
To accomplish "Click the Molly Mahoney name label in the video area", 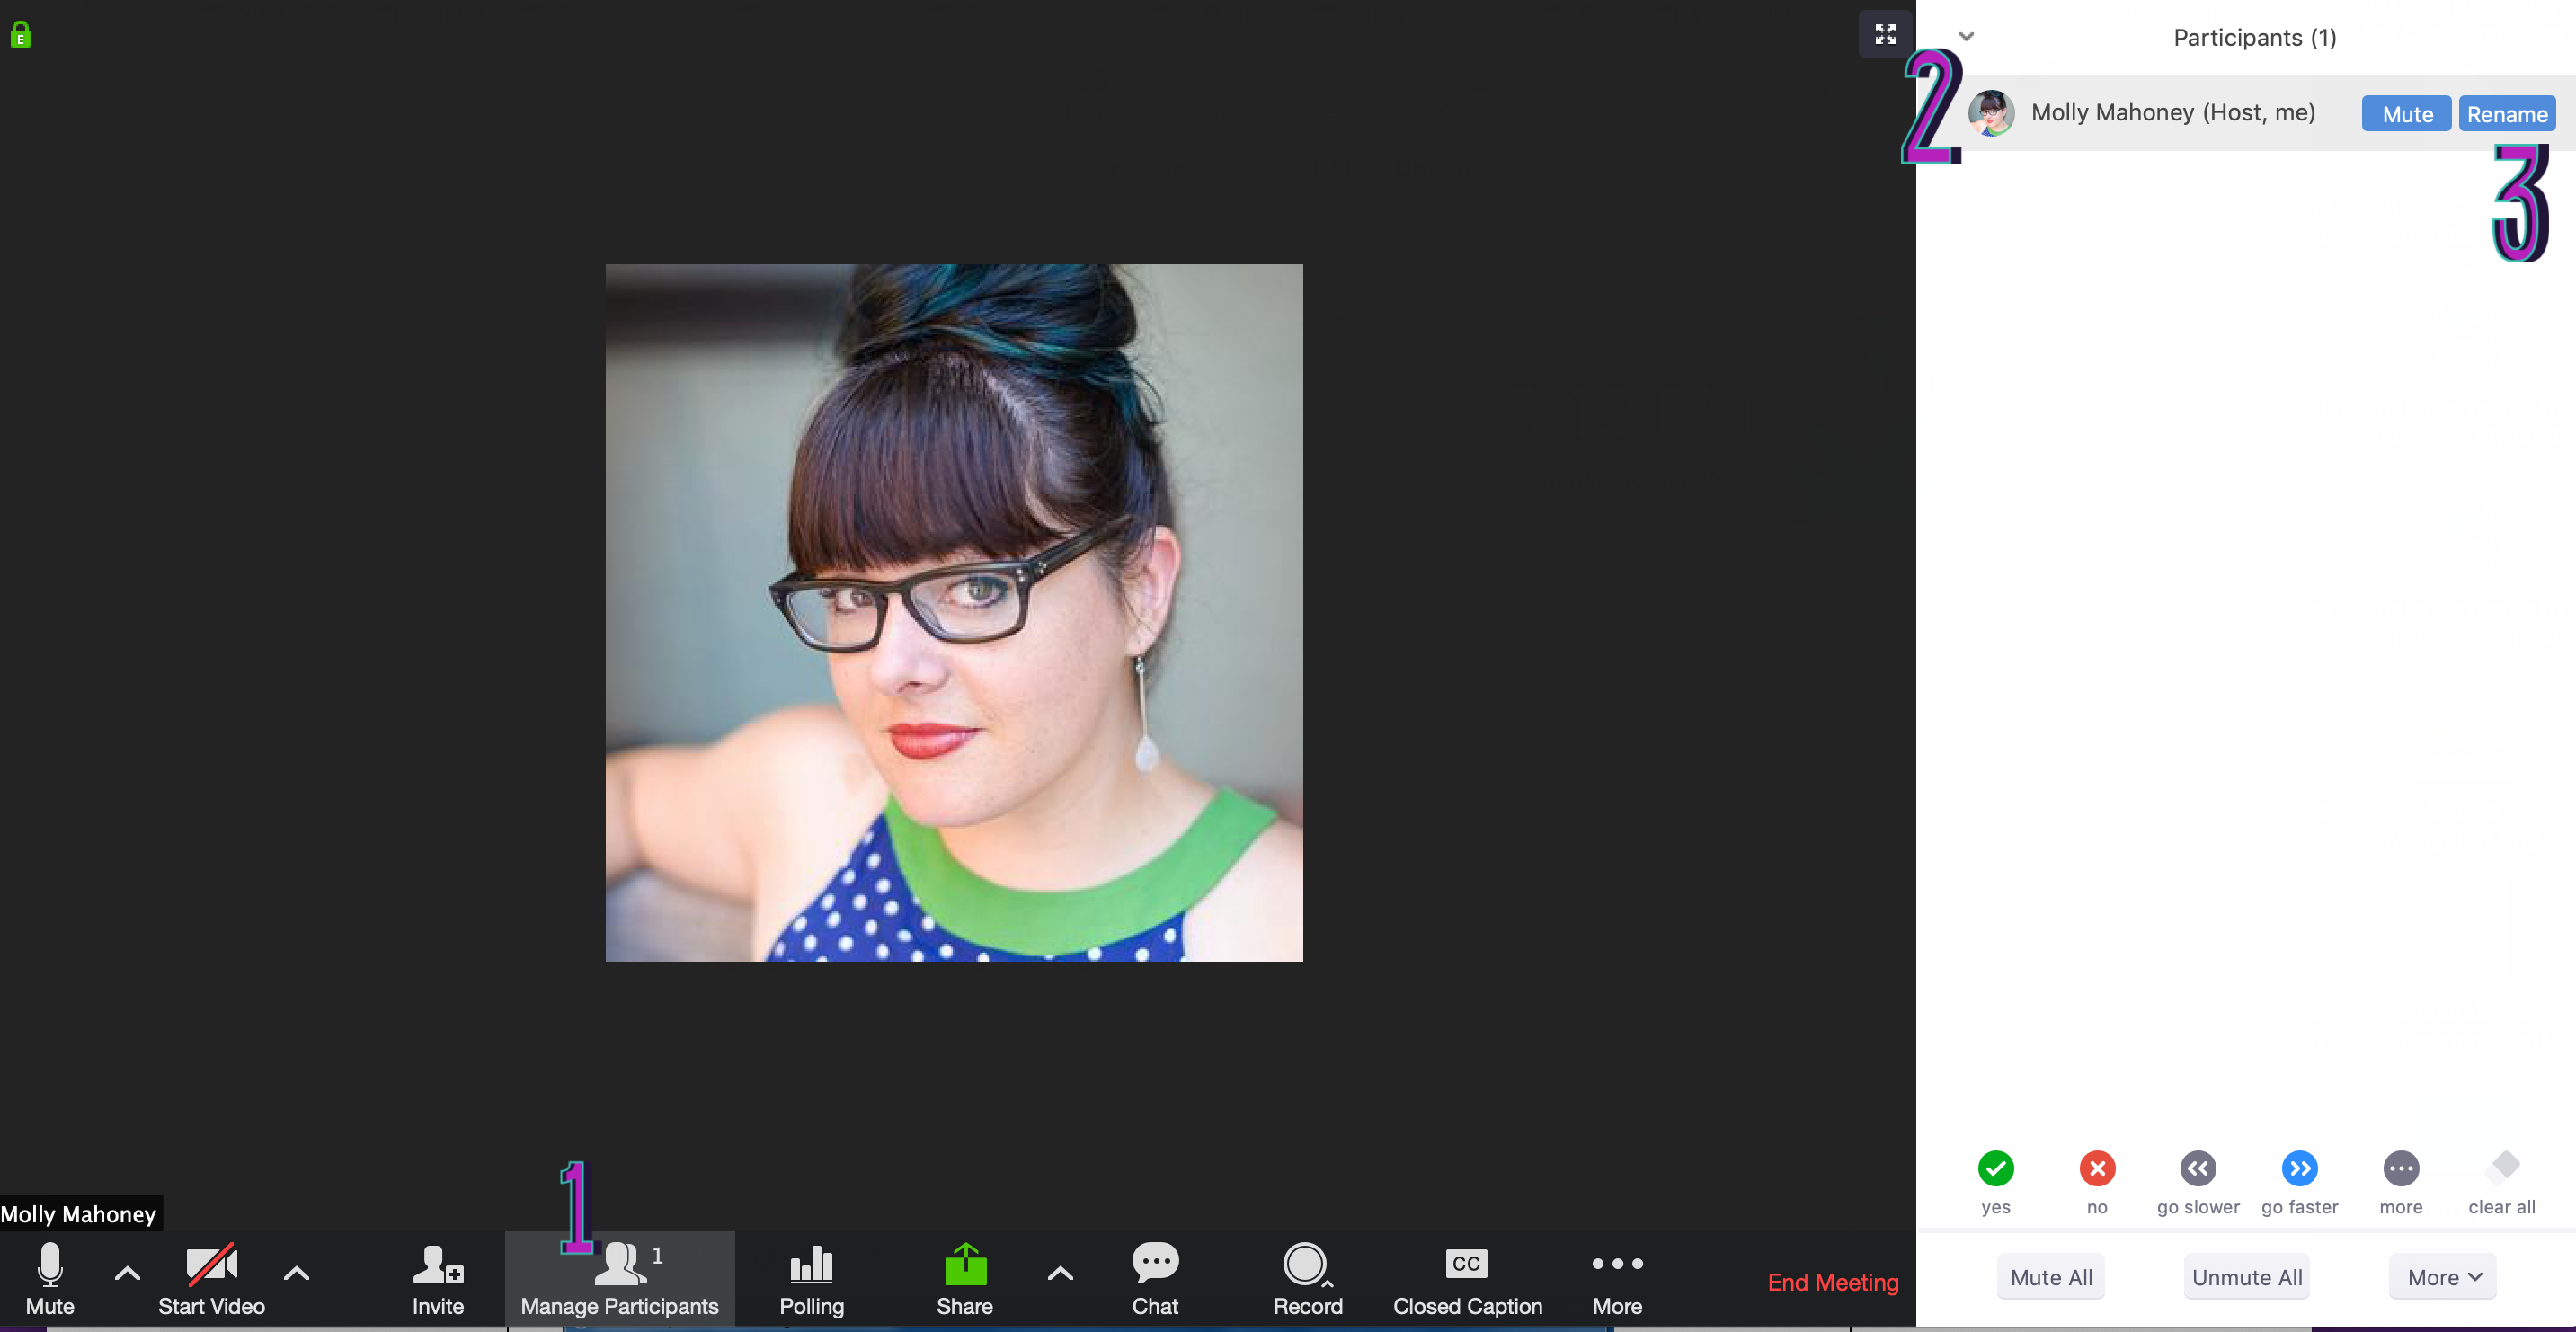I will pyautogui.click(x=79, y=1214).
